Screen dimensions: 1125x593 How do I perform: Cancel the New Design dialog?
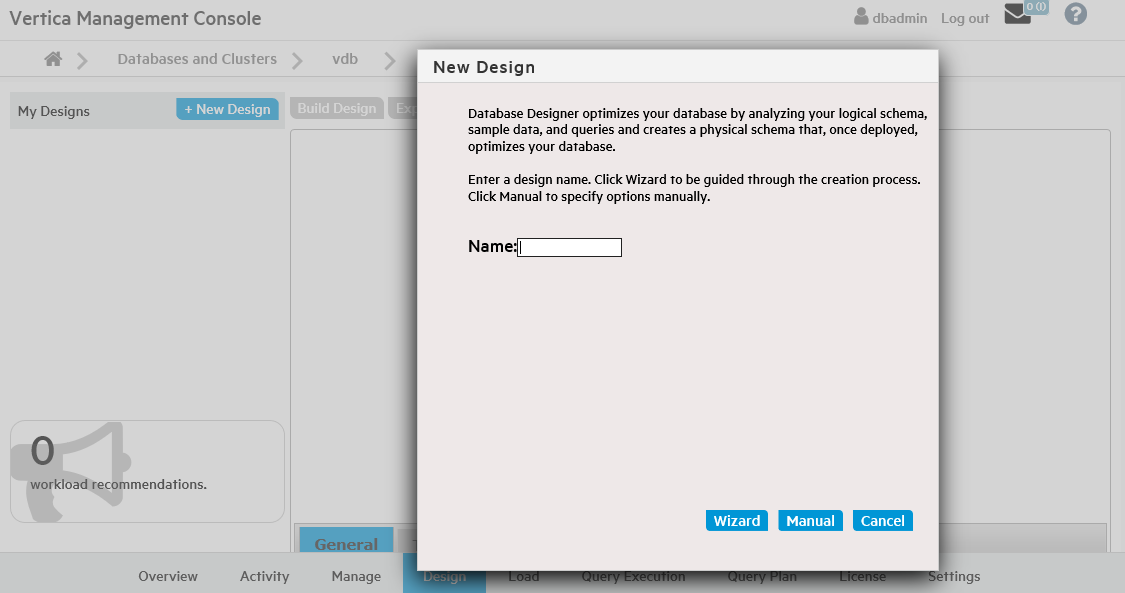tap(882, 521)
